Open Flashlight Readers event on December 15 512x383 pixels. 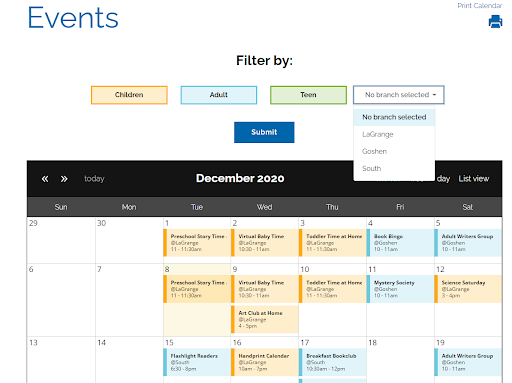197,362
